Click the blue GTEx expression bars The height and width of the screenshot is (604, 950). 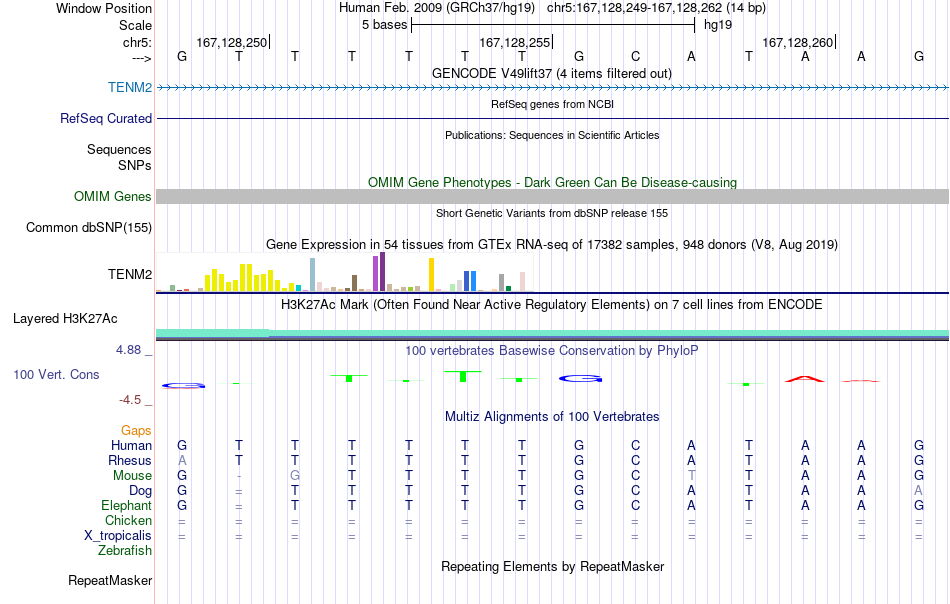point(470,281)
